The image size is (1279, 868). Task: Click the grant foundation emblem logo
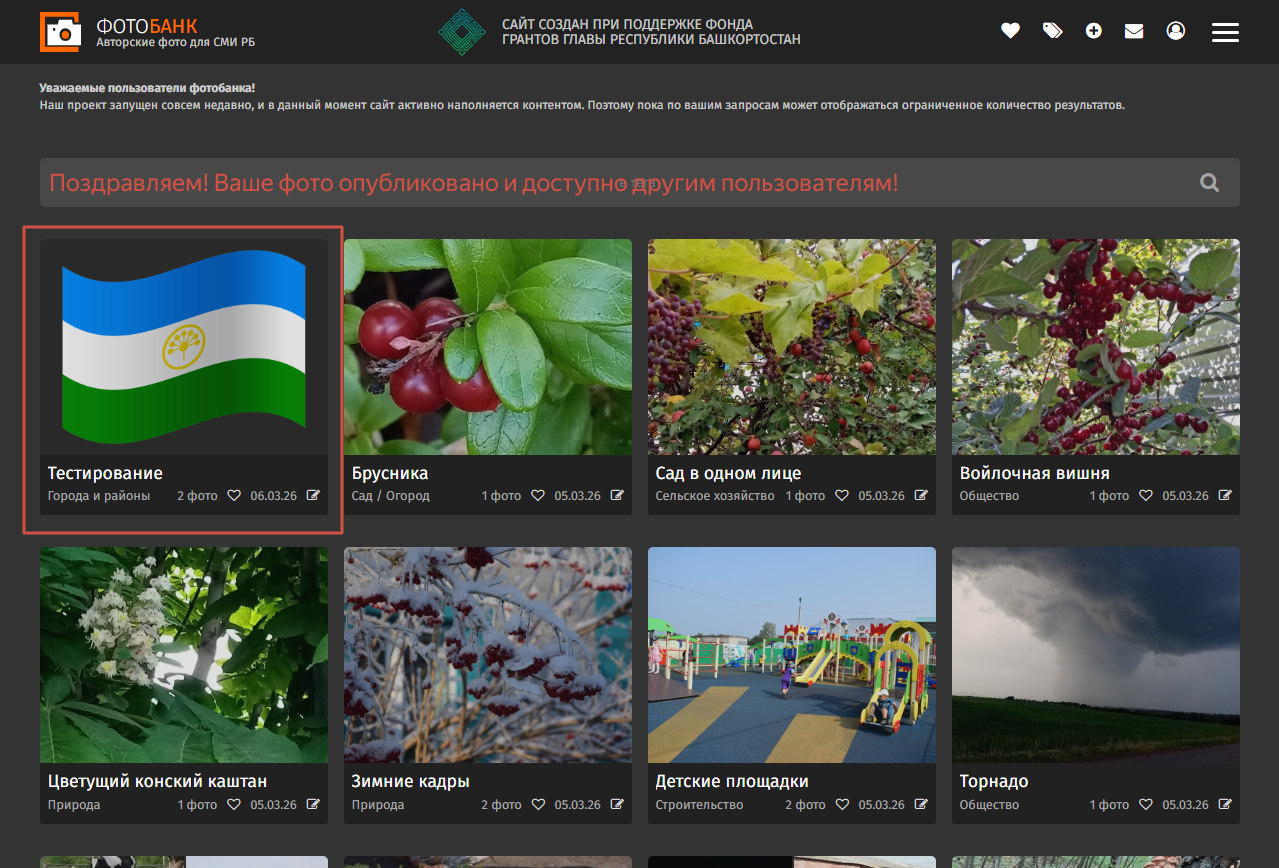[x=462, y=32]
